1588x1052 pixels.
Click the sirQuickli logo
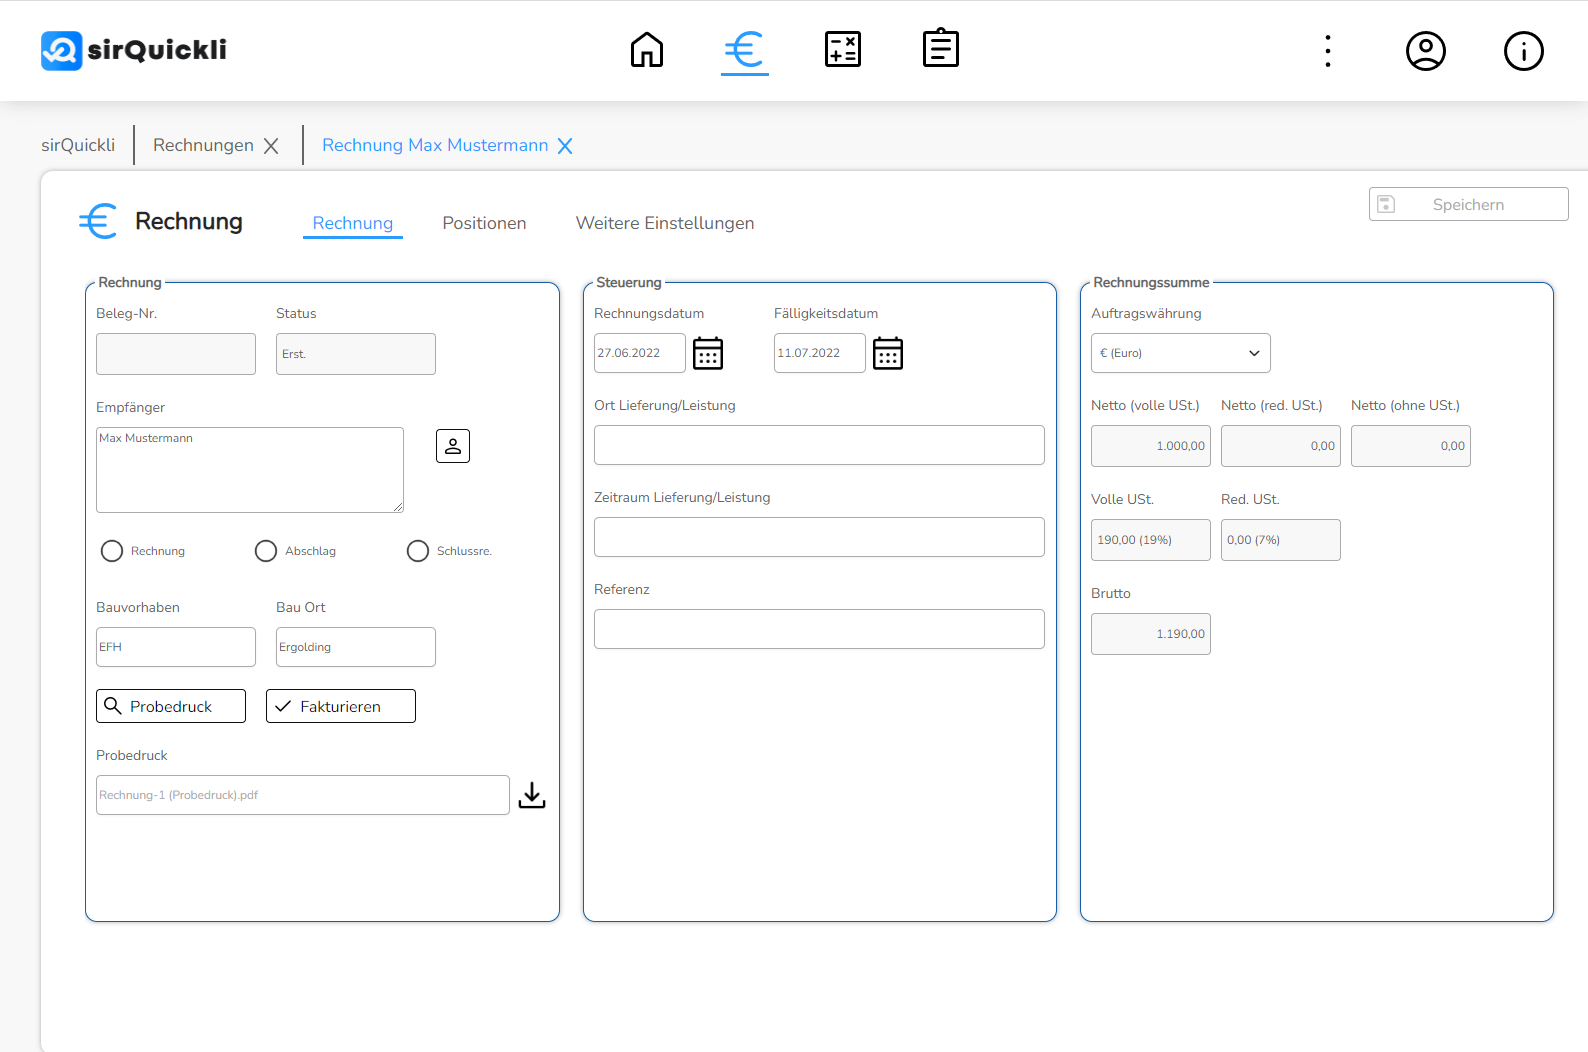(x=134, y=50)
